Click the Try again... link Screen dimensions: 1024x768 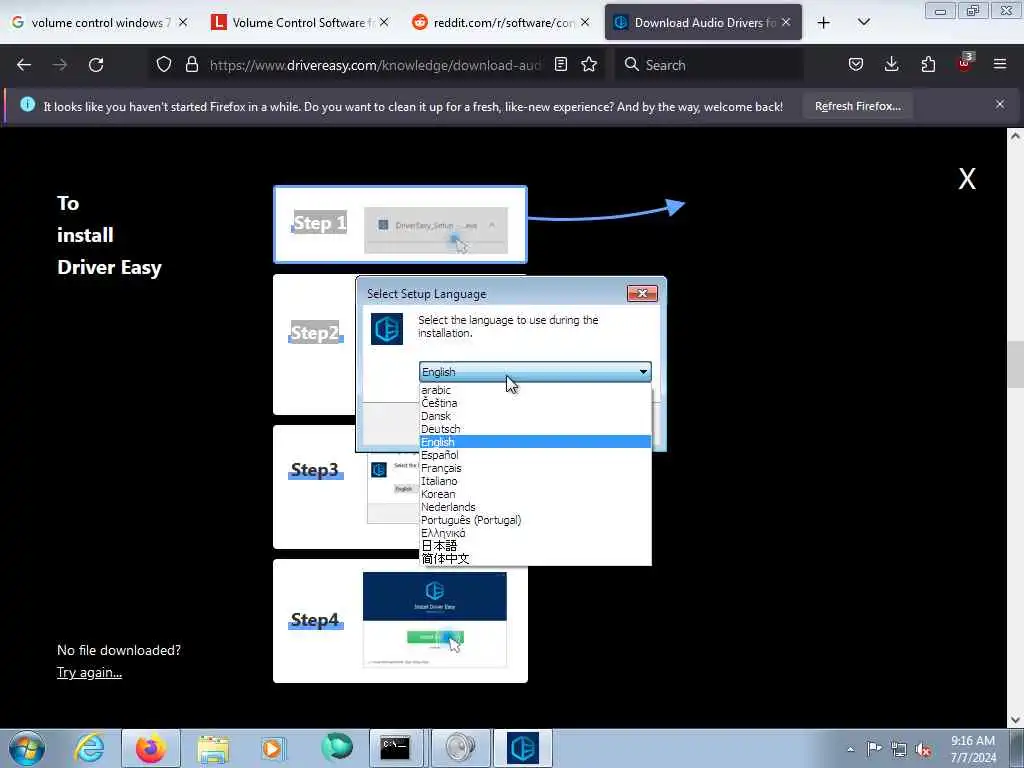tap(89, 673)
